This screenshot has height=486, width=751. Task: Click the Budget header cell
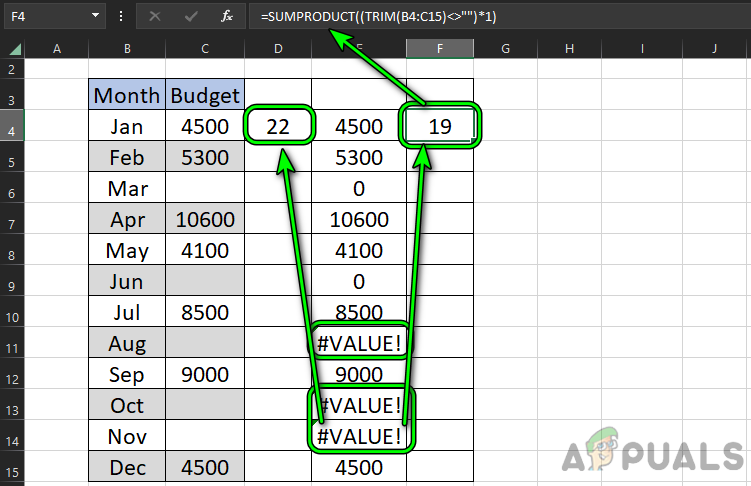(x=205, y=95)
